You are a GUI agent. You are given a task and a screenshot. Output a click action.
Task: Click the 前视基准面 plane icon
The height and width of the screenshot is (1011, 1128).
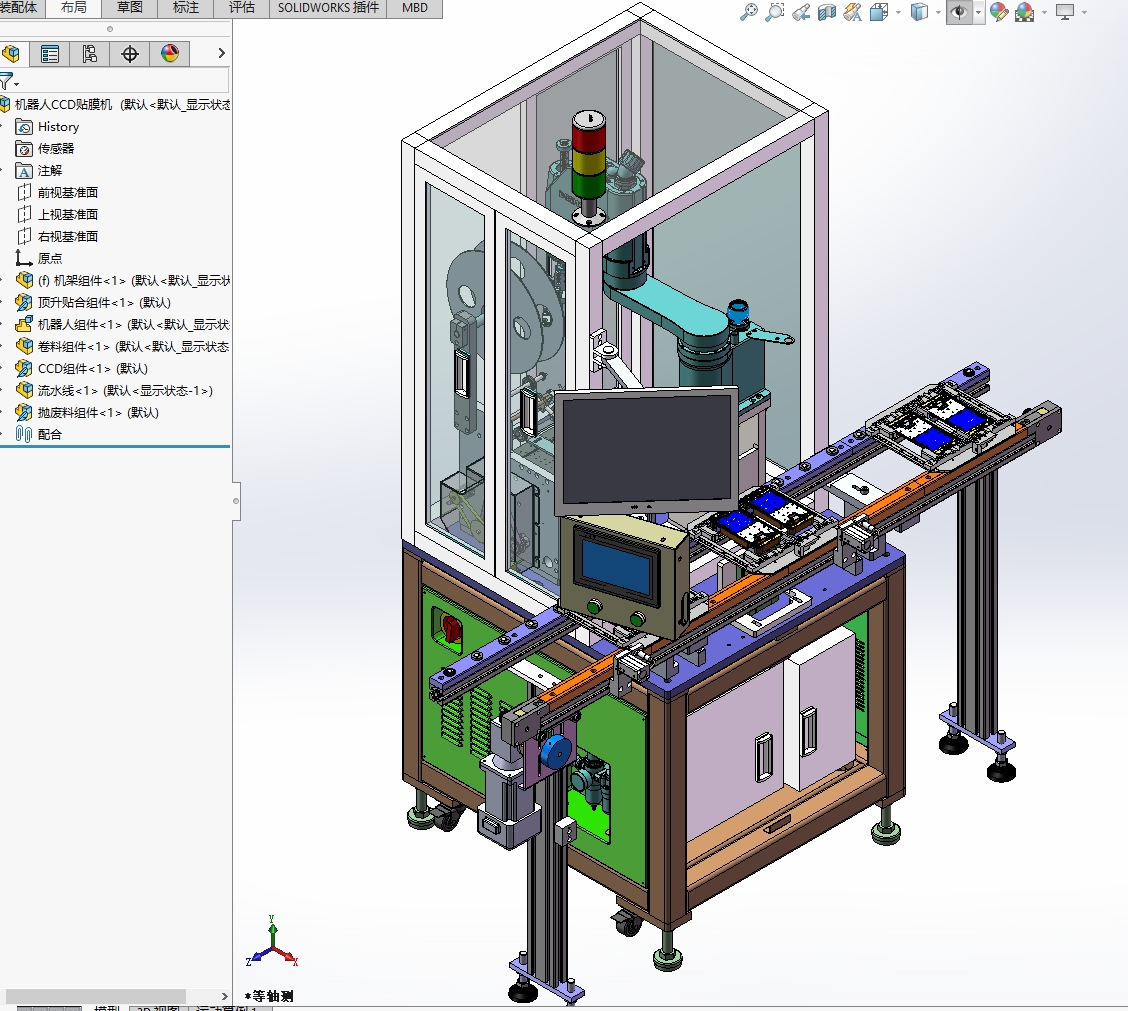point(24,192)
